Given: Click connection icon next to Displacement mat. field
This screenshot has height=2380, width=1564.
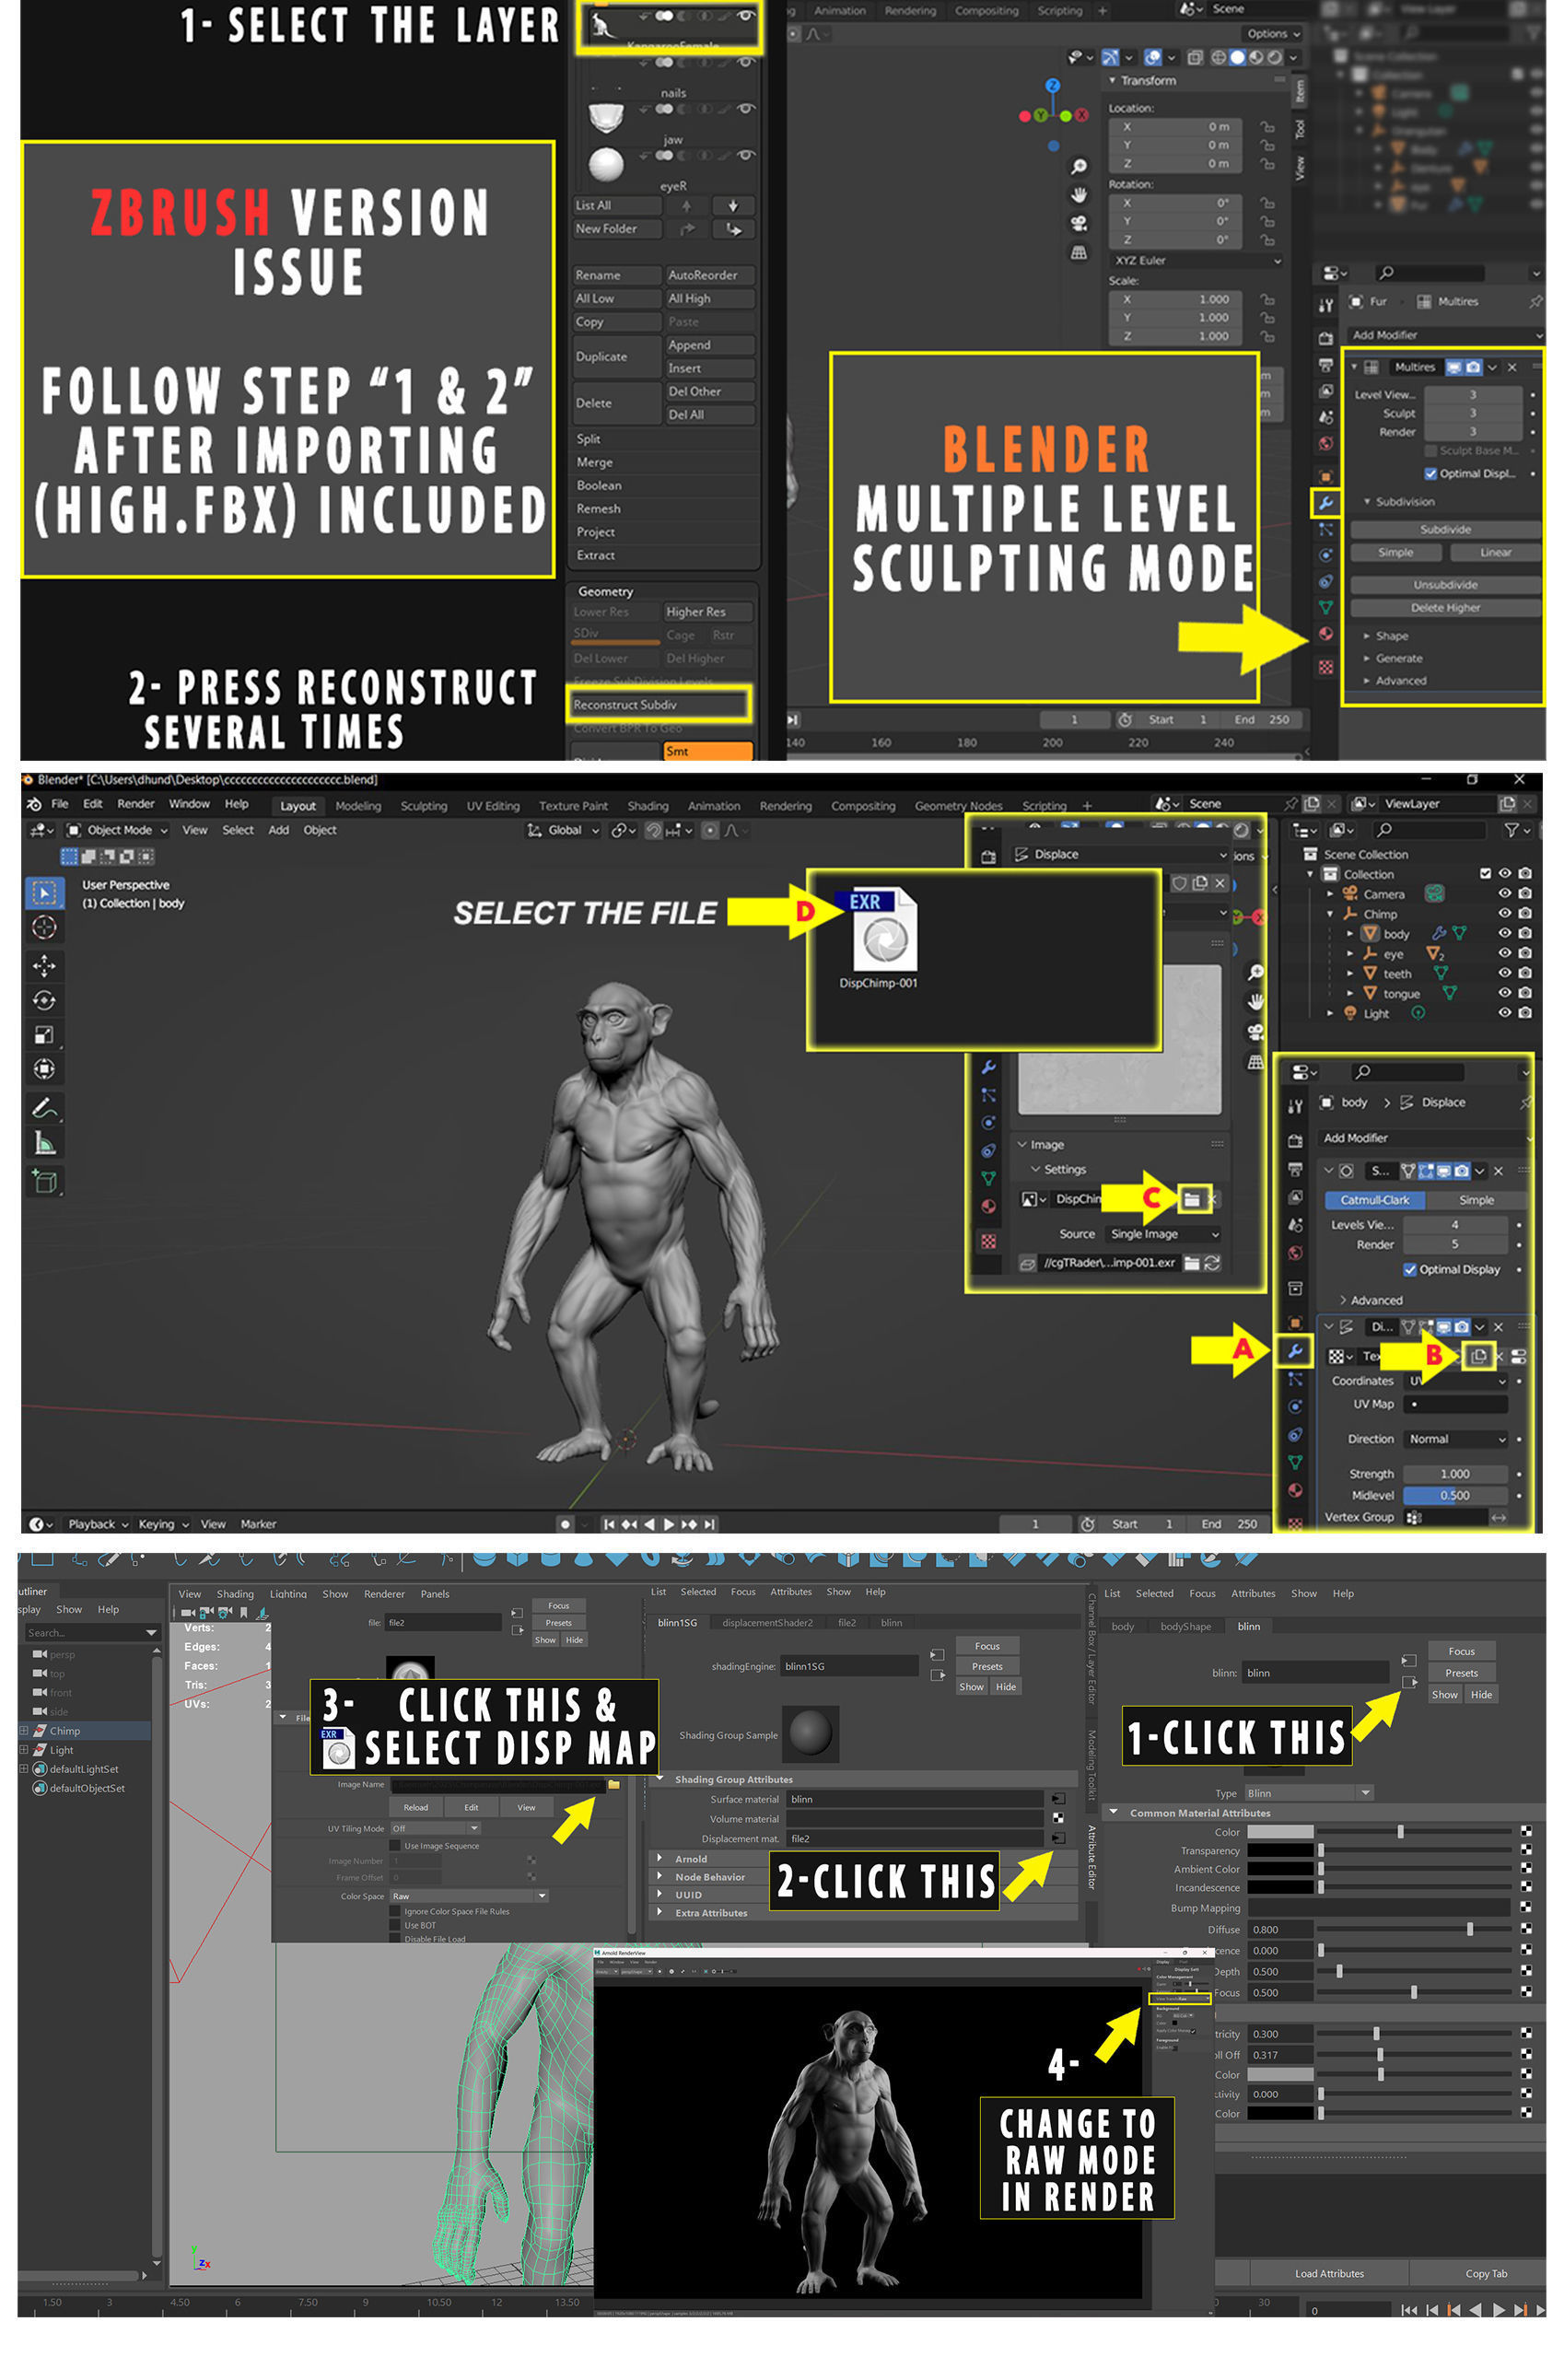Looking at the screenshot, I should (1057, 1838).
